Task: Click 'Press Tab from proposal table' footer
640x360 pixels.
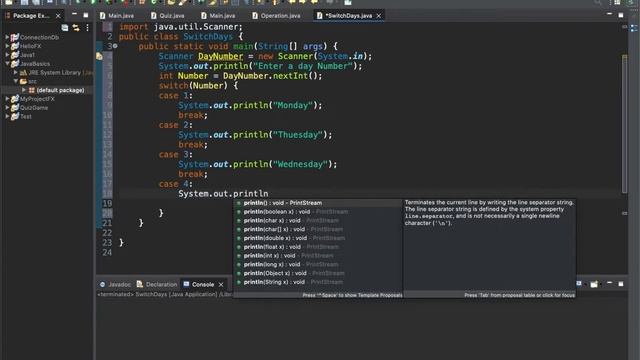Action: click(x=519, y=295)
